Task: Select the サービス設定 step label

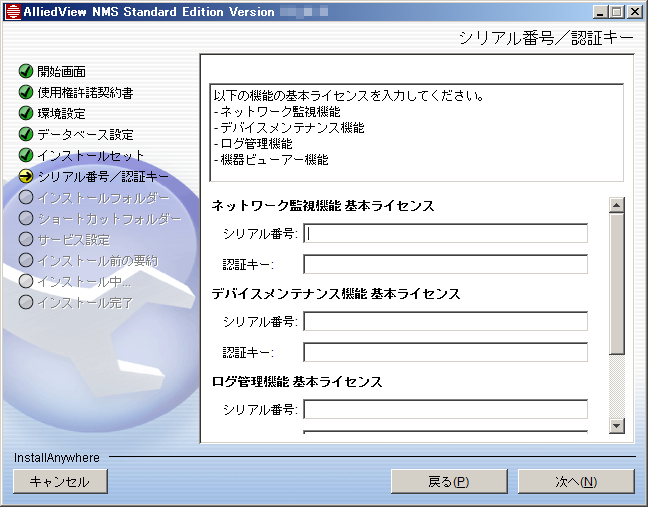Action: tap(74, 240)
